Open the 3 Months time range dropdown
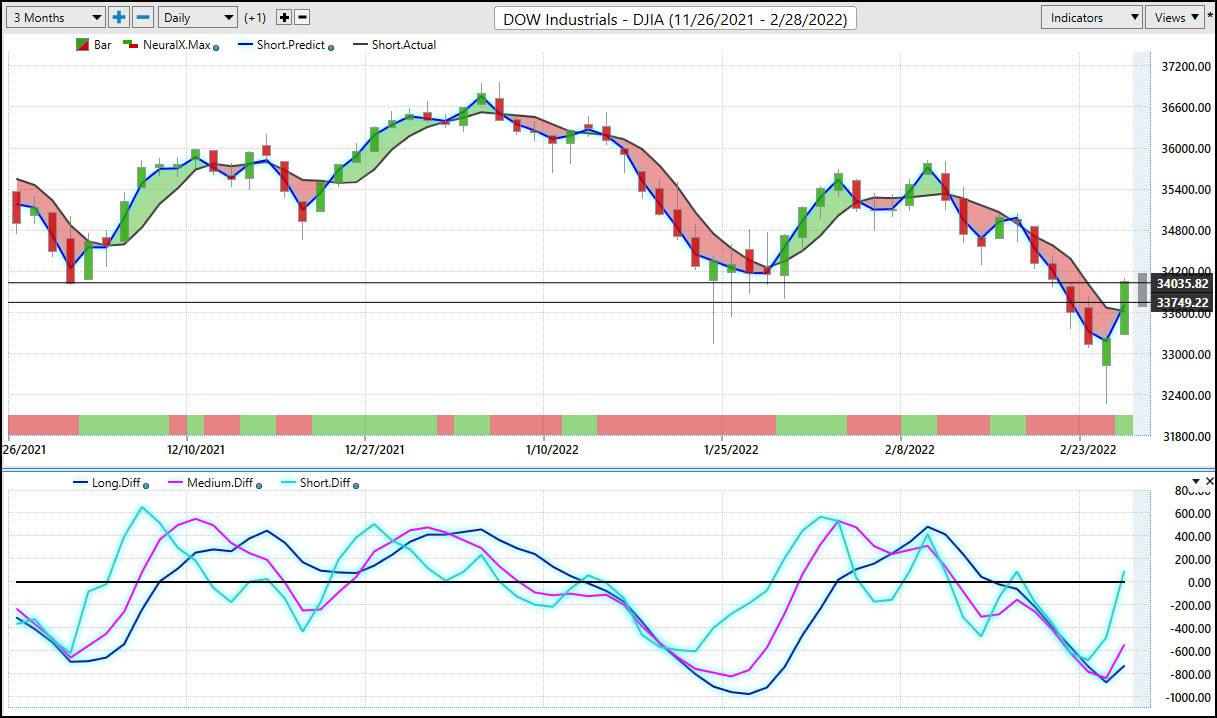The image size is (1217, 718). tap(56, 17)
